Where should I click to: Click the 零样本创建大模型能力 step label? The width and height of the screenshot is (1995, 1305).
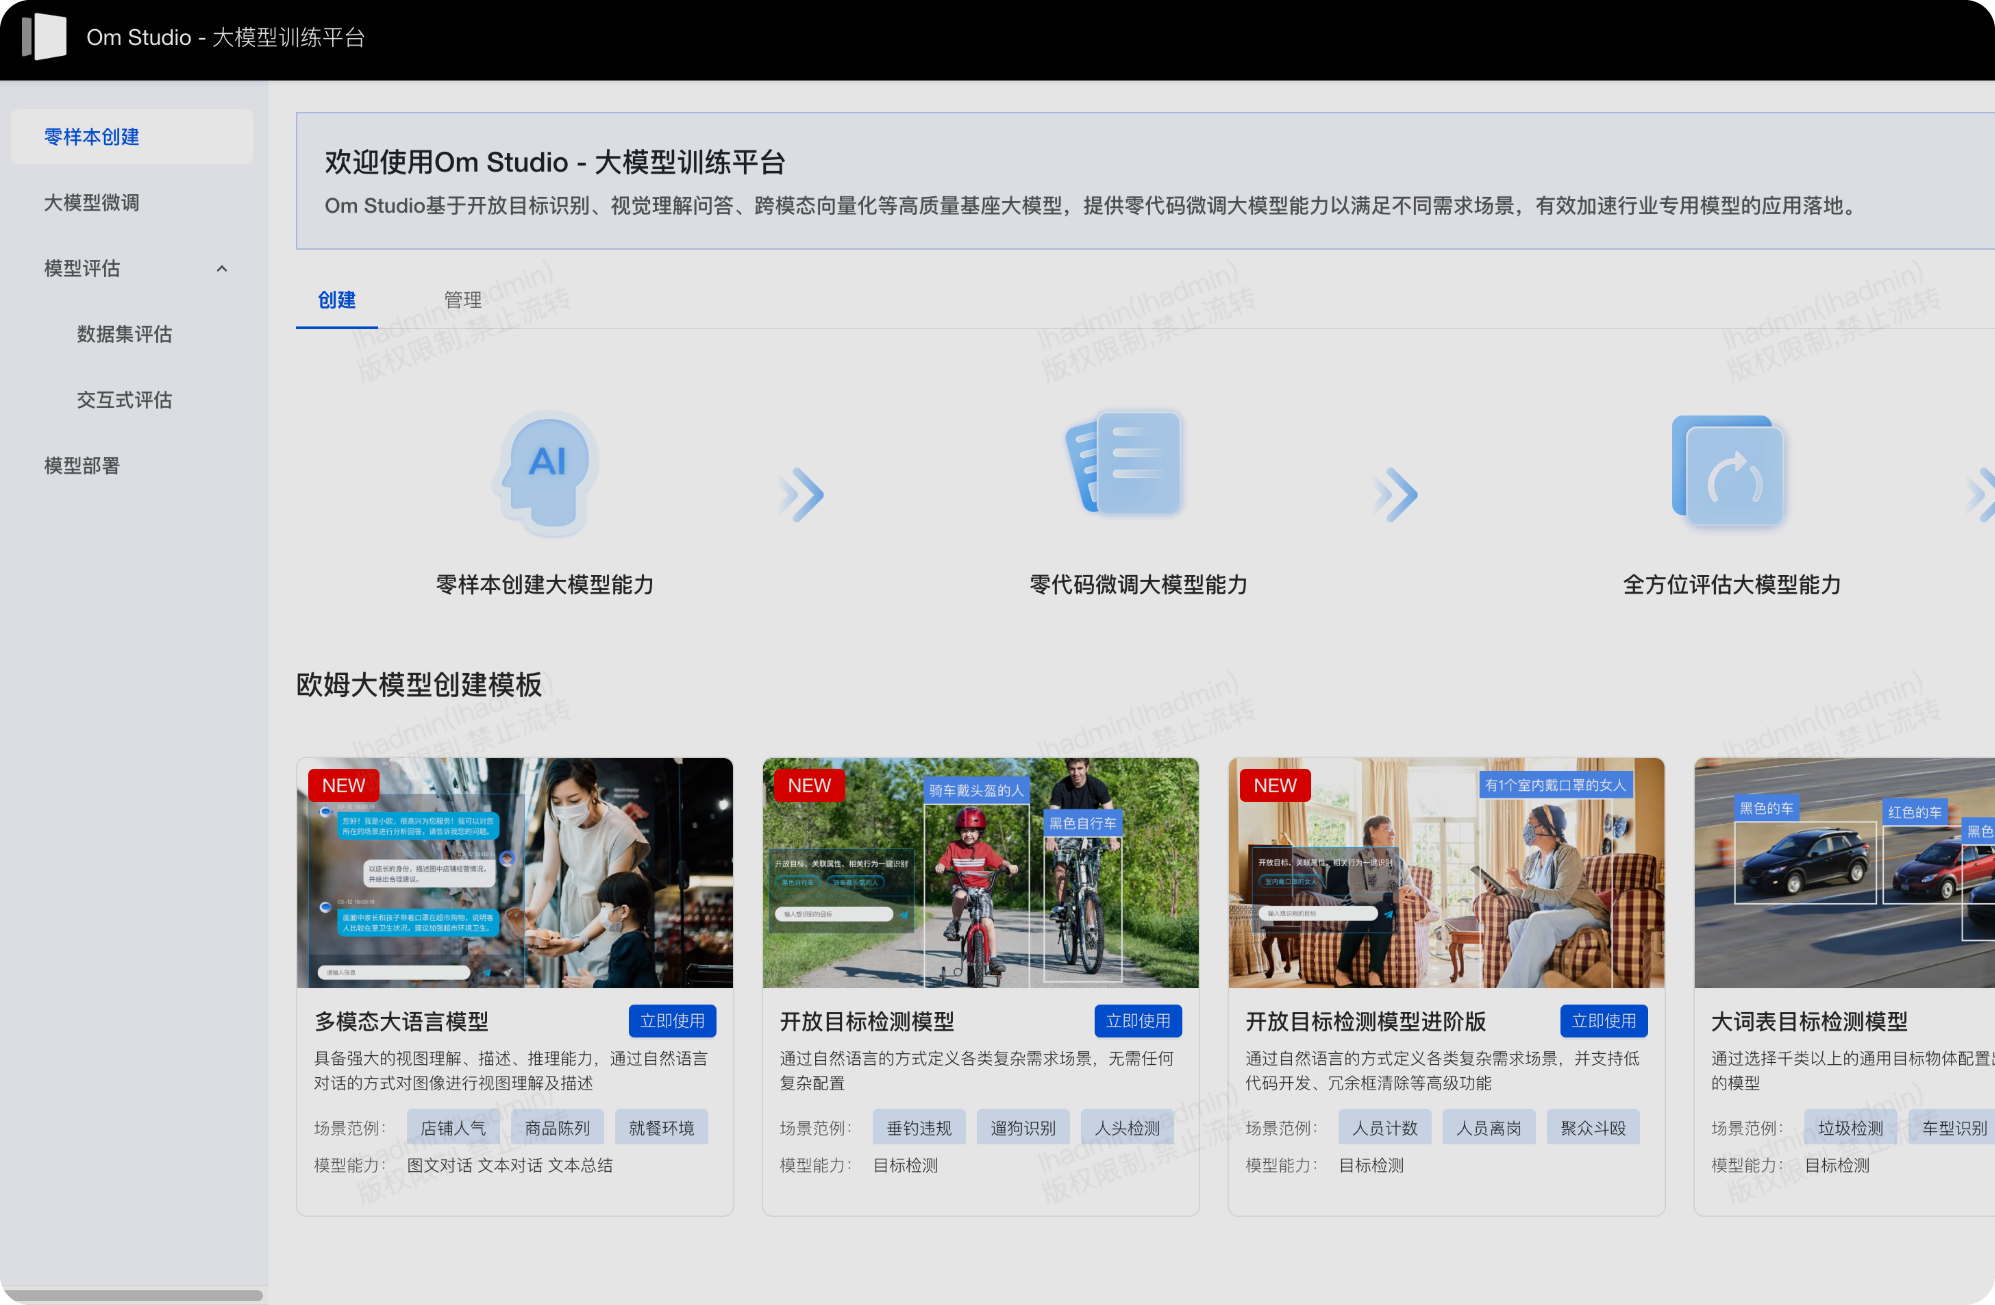[x=545, y=585]
